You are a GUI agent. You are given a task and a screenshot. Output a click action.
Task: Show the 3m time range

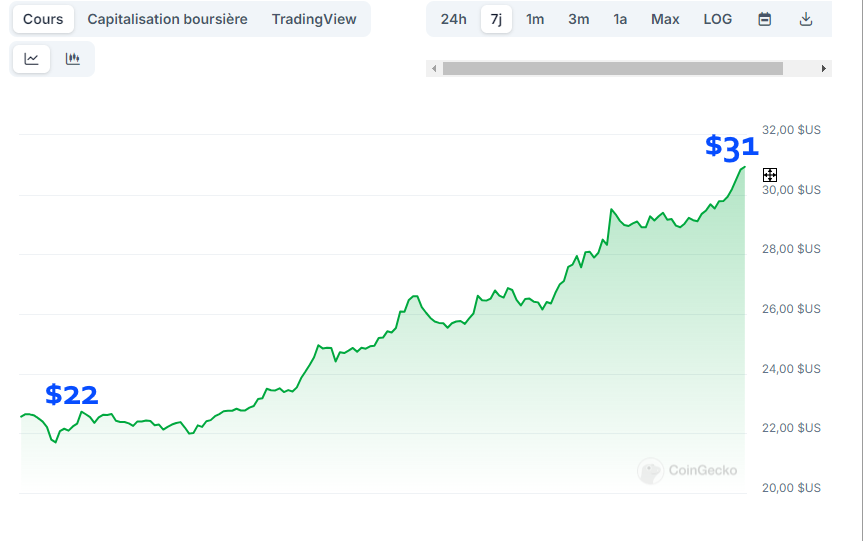578,19
